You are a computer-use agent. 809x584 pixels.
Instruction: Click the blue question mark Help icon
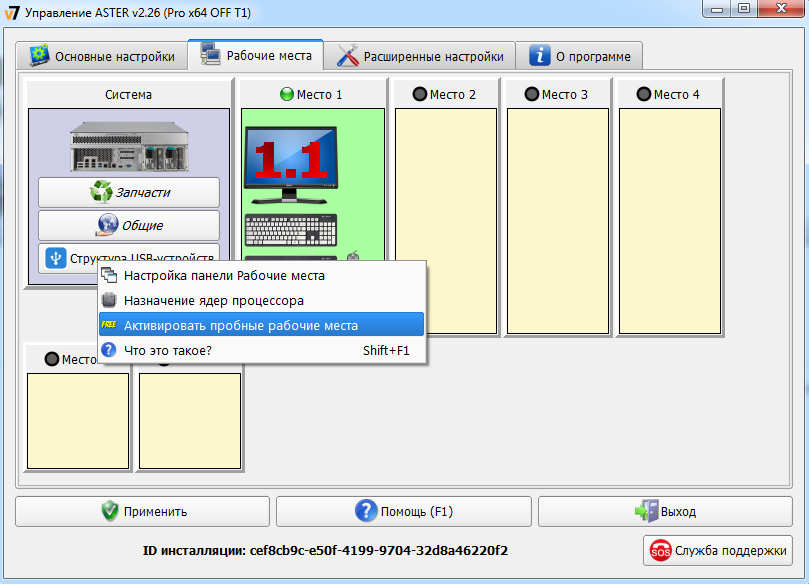click(x=366, y=511)
